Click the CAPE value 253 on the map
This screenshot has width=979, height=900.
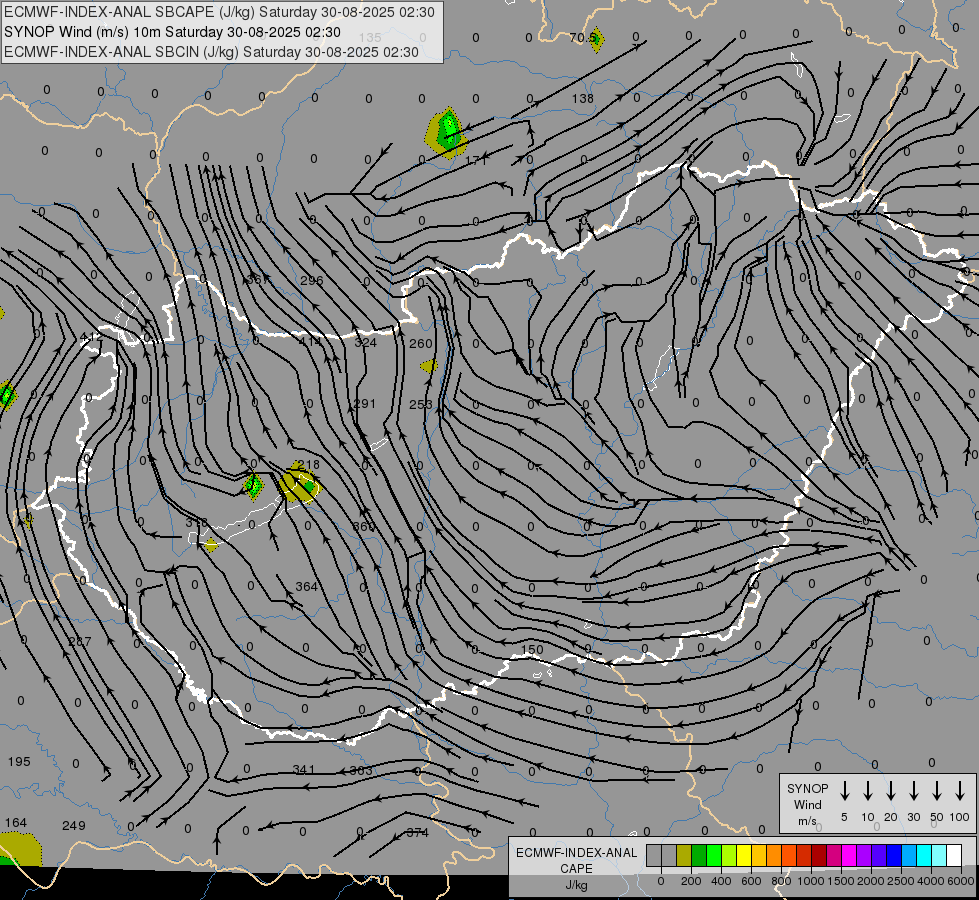[421, 404]
